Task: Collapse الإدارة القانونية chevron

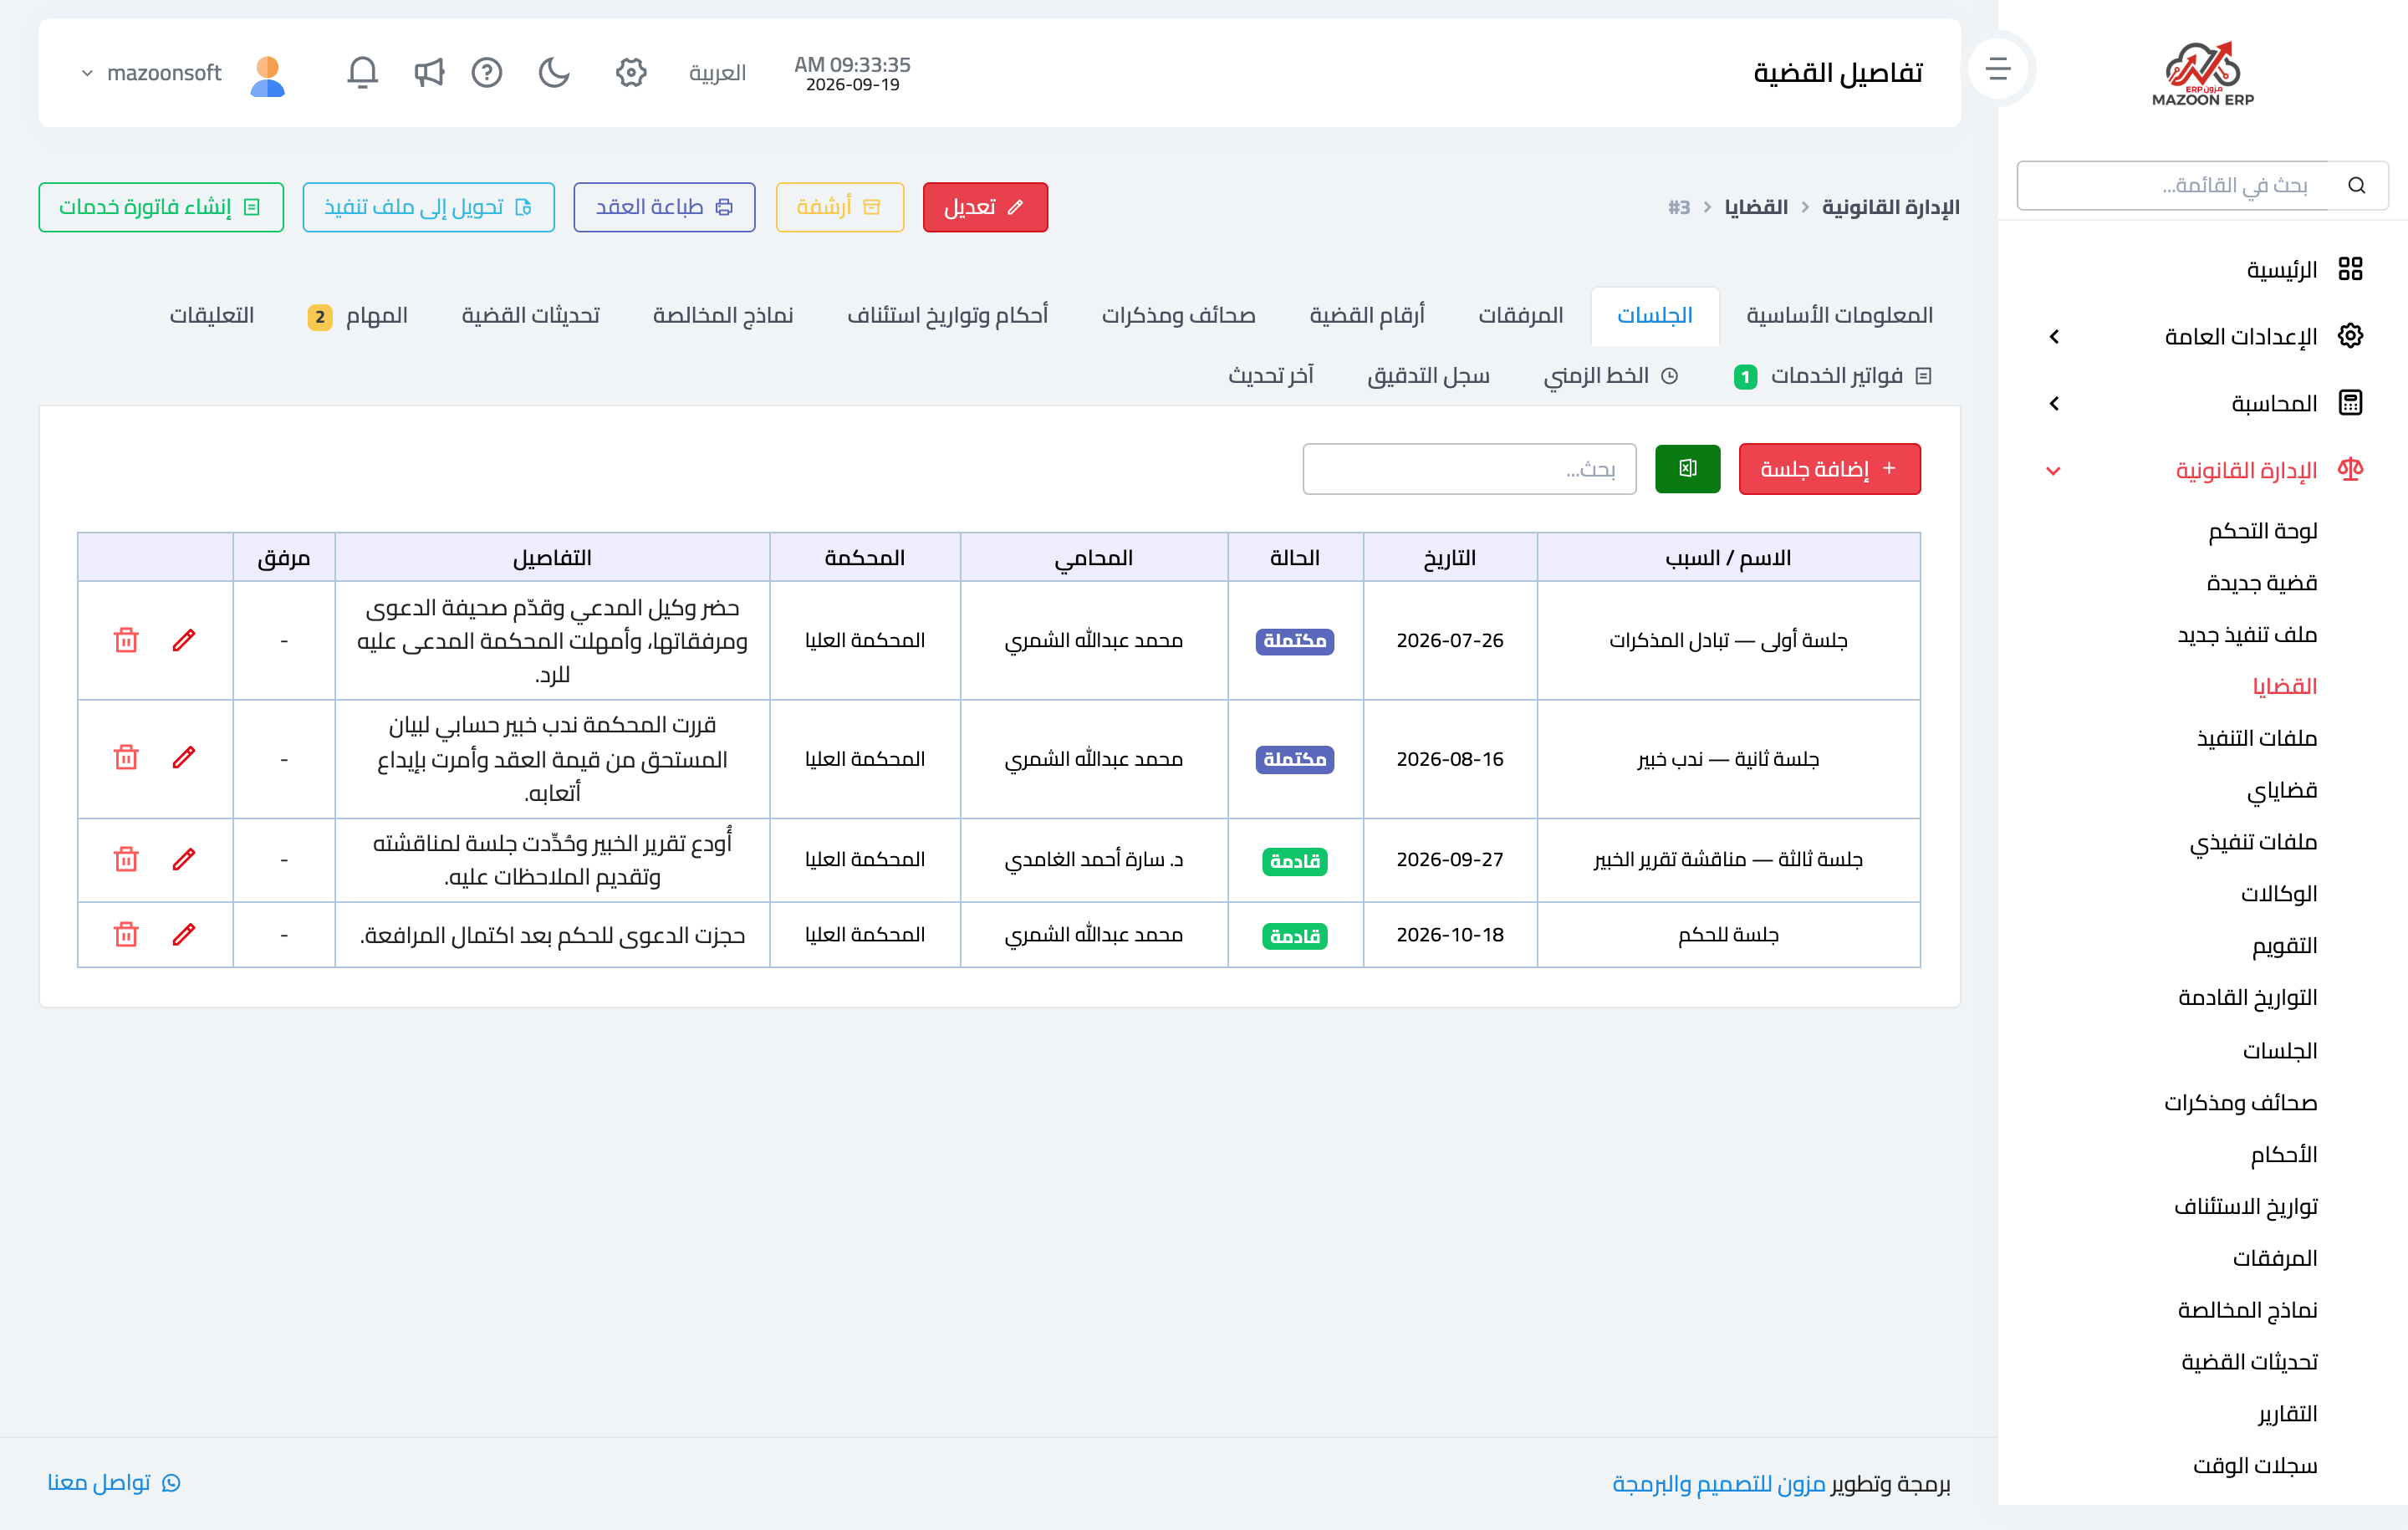Action: (2054, 471)
